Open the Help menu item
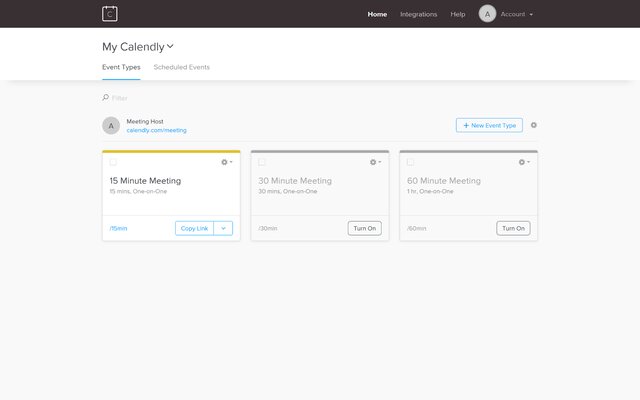Viewport: 640px width, 400px height. pos(458,14)
